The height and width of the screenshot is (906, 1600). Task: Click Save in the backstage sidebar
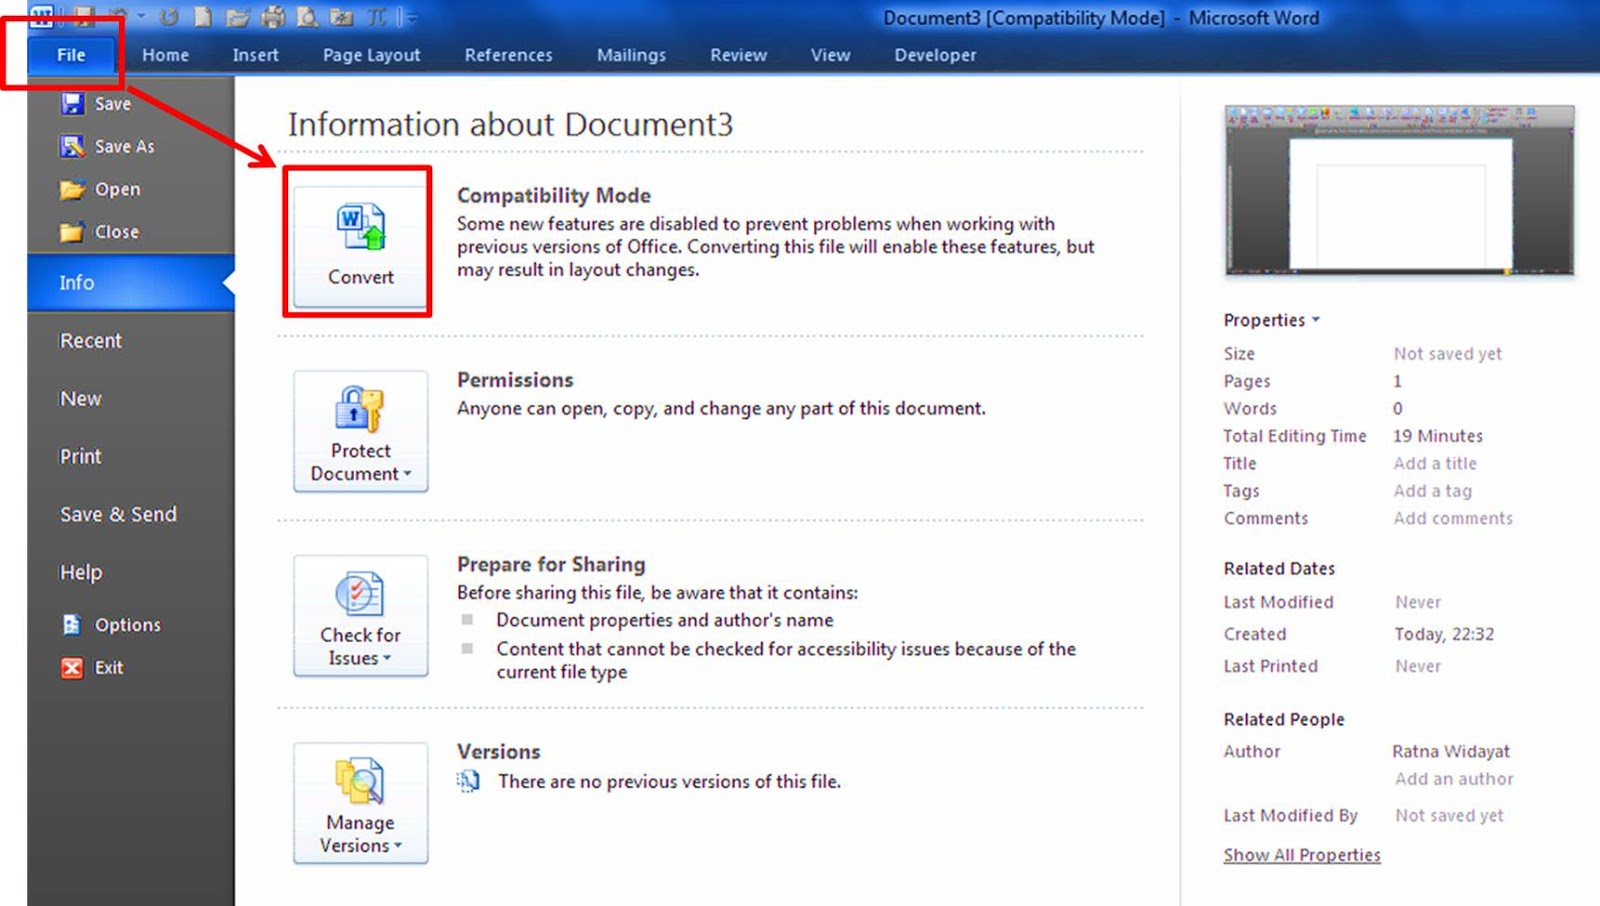point(96,104)
